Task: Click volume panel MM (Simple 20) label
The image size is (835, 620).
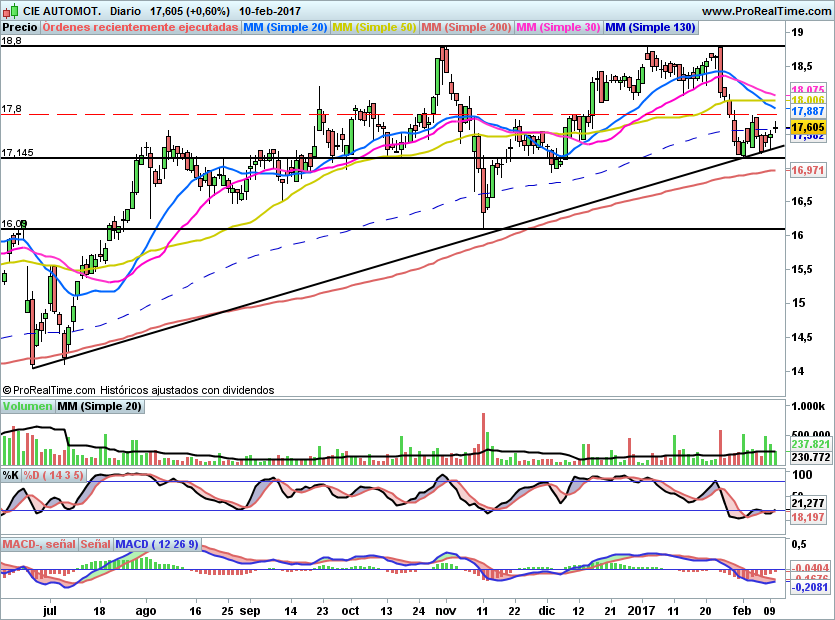Action: (100, 406)
